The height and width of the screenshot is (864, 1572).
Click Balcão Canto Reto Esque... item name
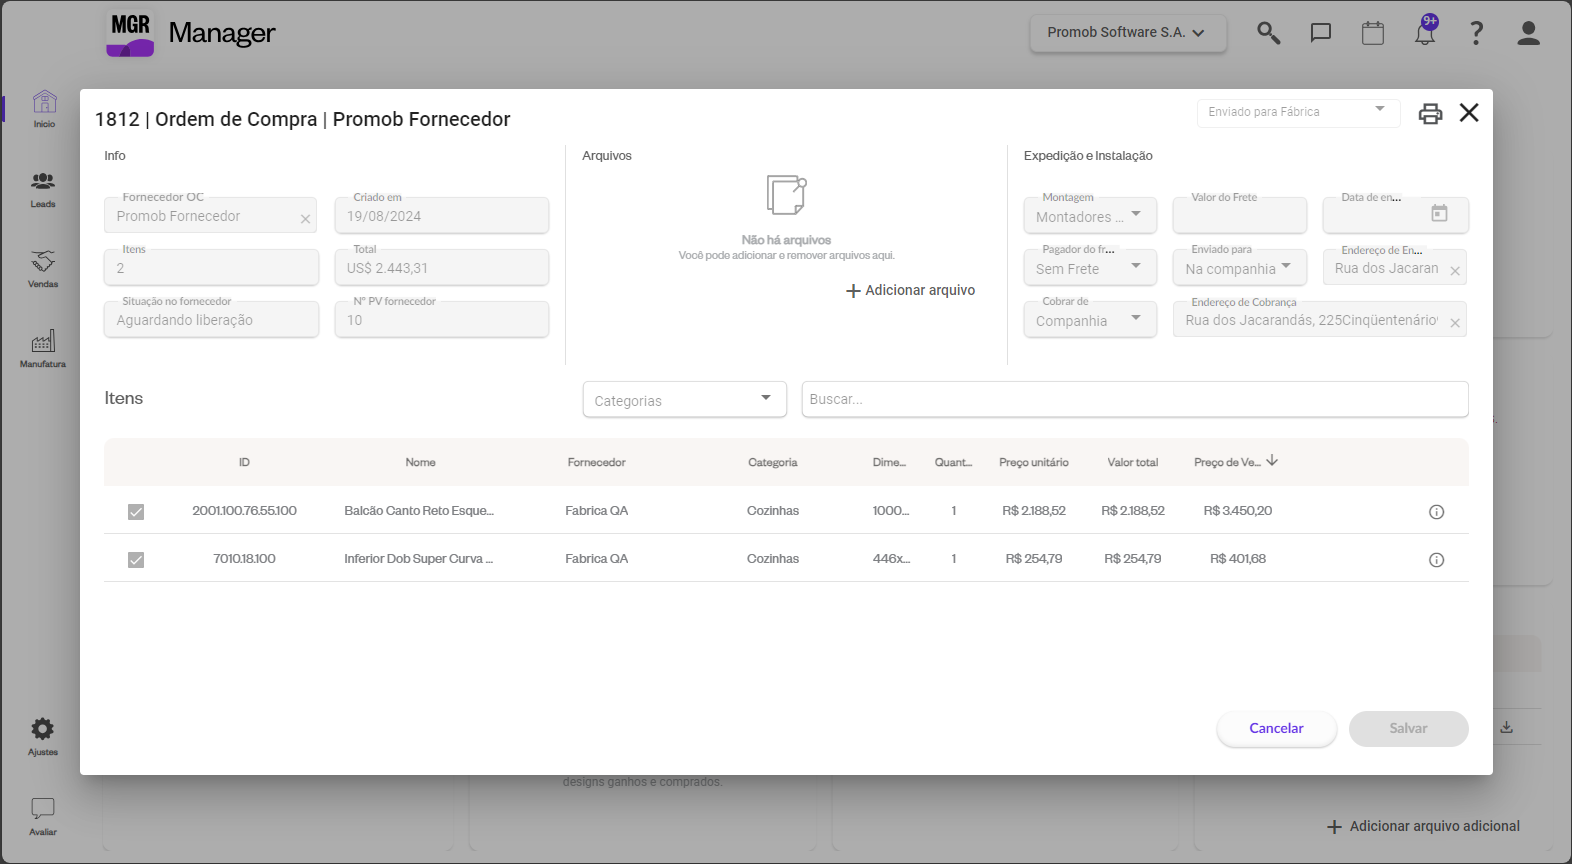click(419, 510)
